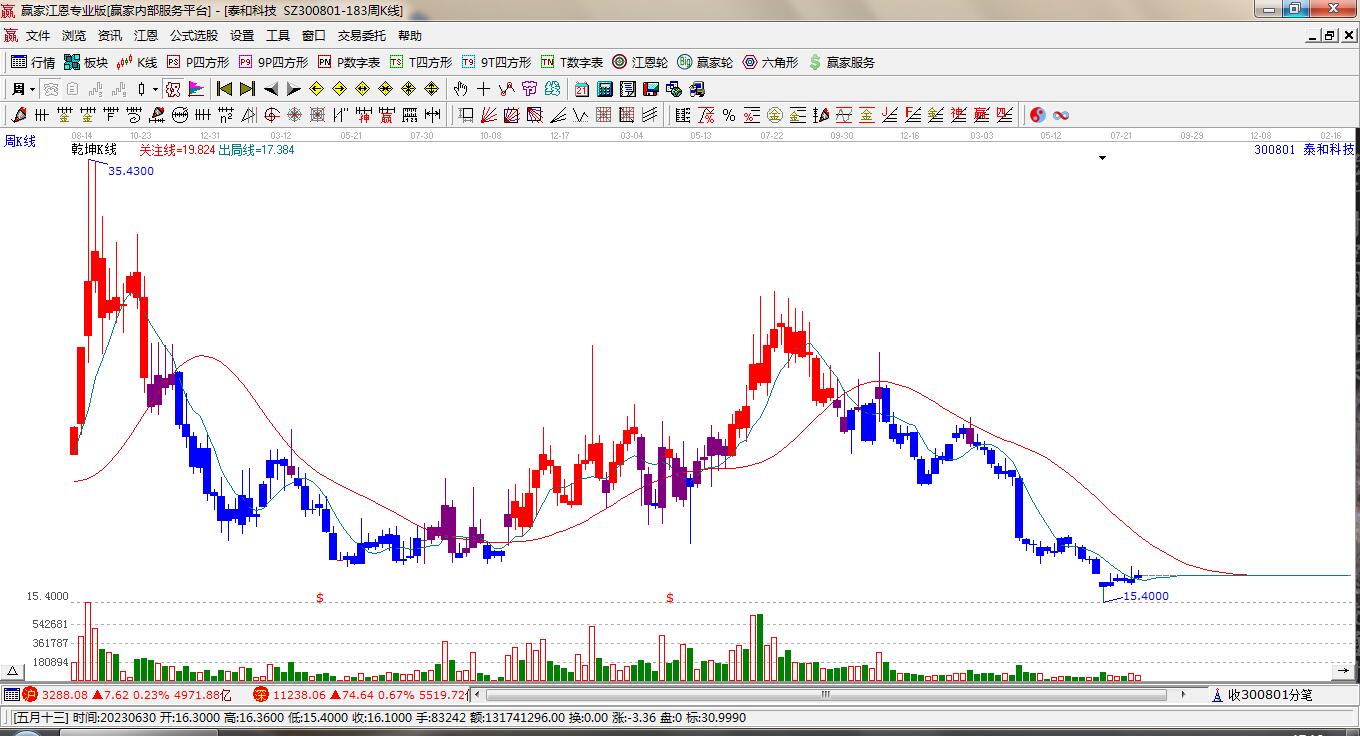Click the blue infinity symbol icon

click(1061, 115)
